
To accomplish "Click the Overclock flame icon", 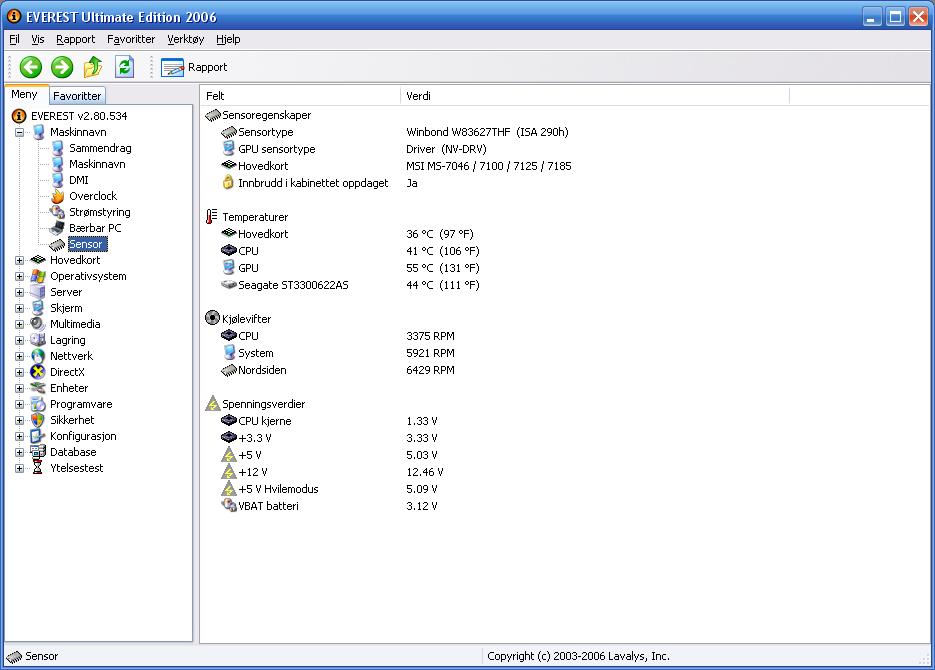I will tap(58, 196).
